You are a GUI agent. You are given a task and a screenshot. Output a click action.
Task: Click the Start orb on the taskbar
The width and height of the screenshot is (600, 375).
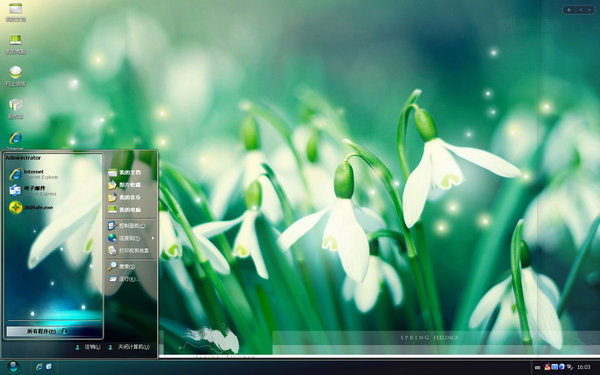pos(13,366)
